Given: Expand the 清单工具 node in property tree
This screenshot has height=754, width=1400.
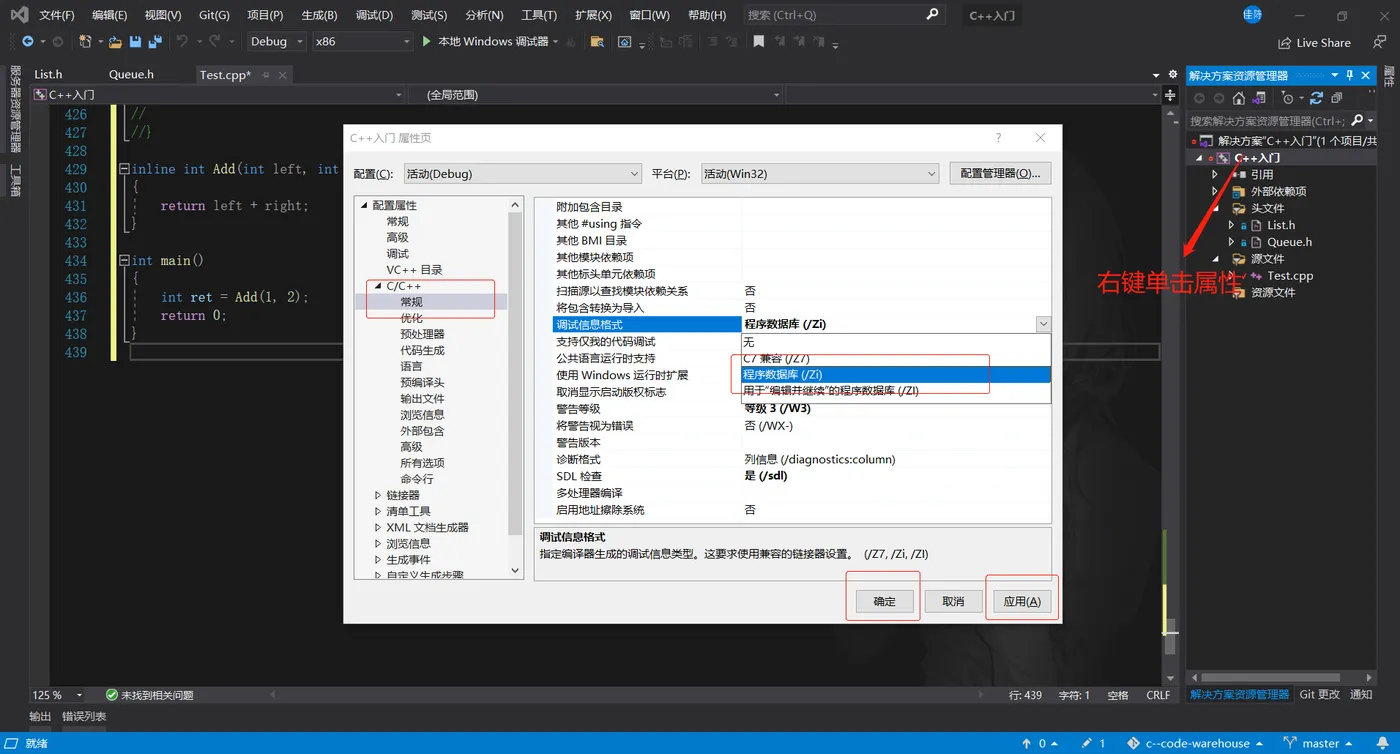Looking at the screenshot, I should coord(378,511).
